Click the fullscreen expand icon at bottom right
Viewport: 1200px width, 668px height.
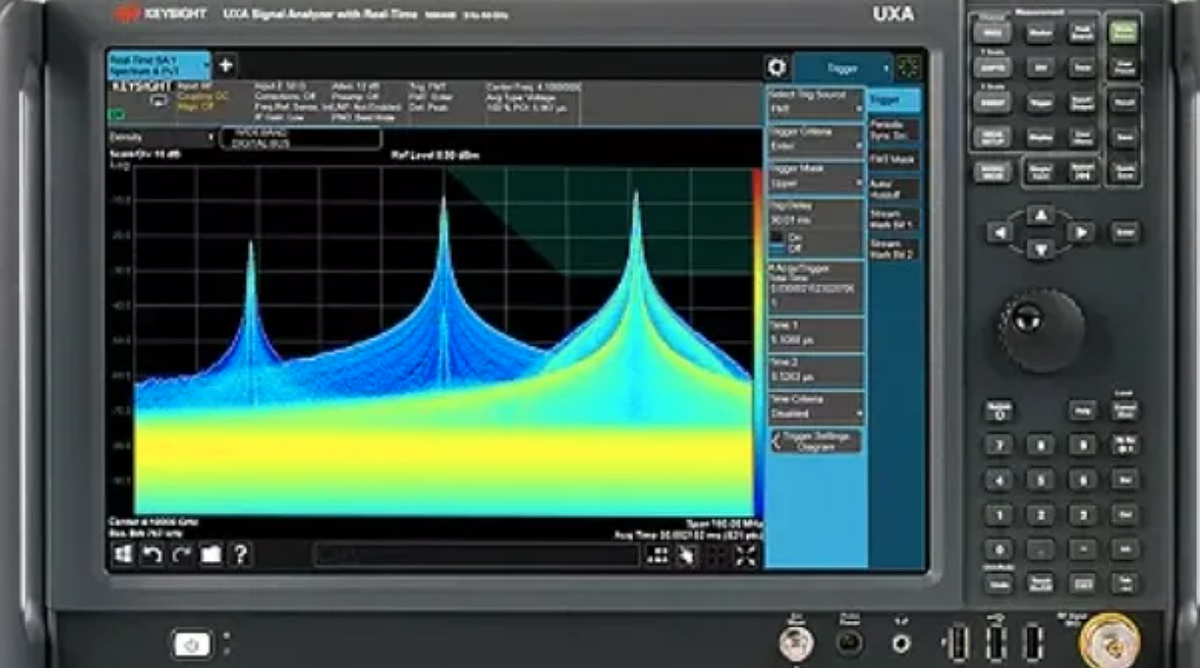coord(746,555)
